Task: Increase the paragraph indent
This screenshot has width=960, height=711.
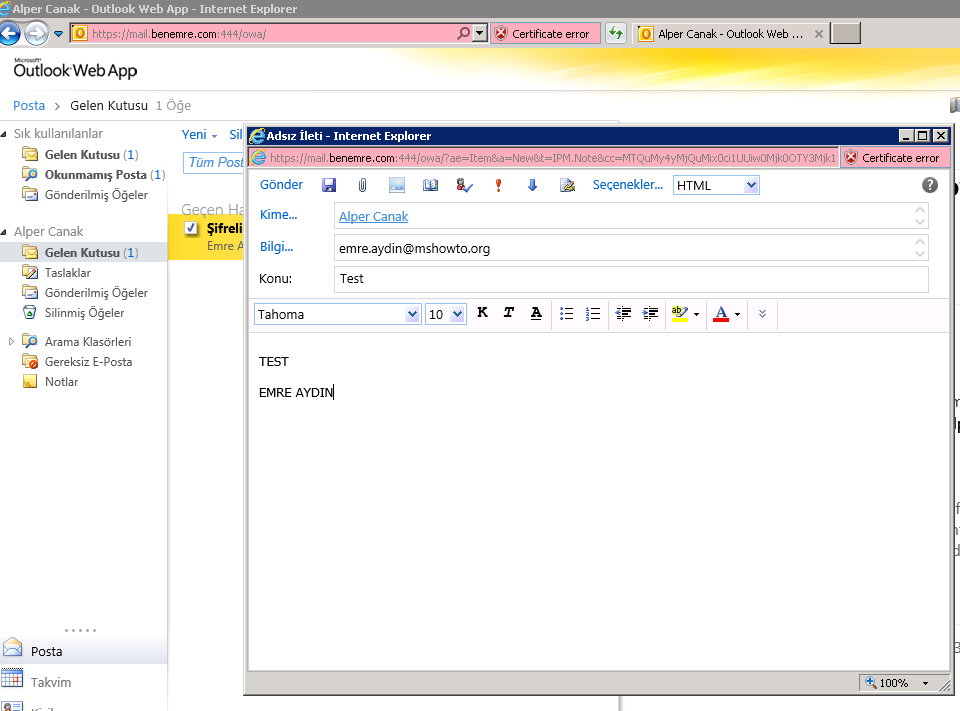Action: (x=650, y=314)
